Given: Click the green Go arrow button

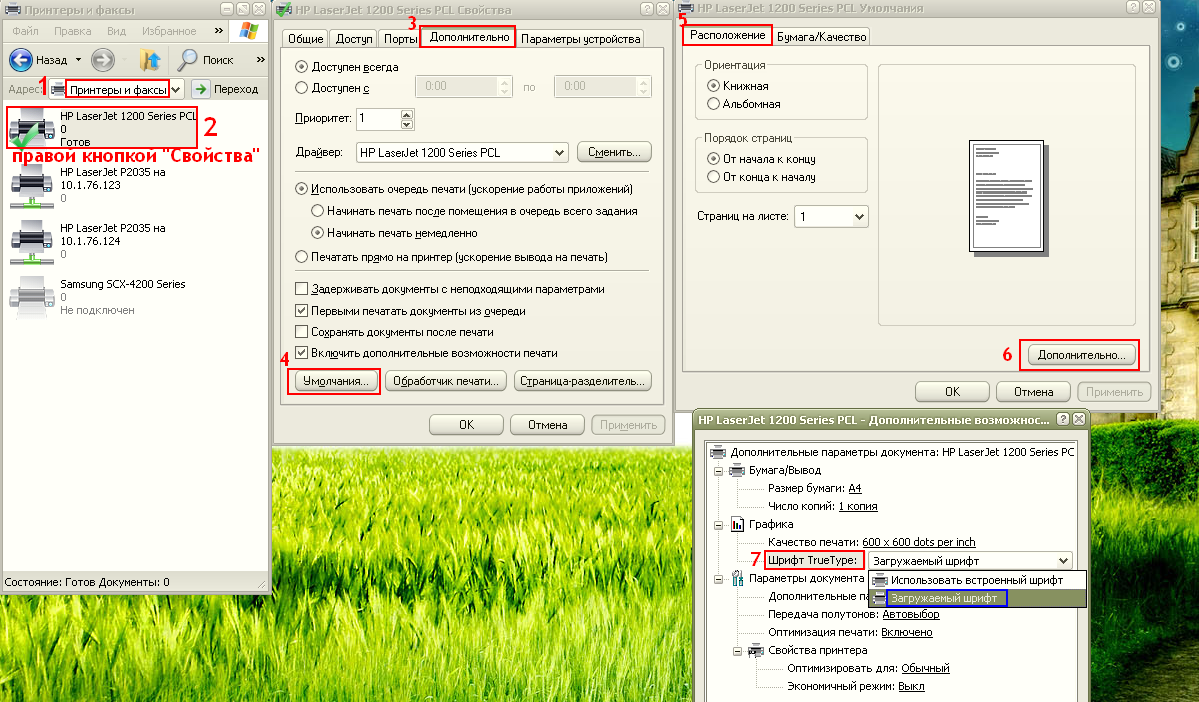Looking at the screenshot, I should 201,89.
